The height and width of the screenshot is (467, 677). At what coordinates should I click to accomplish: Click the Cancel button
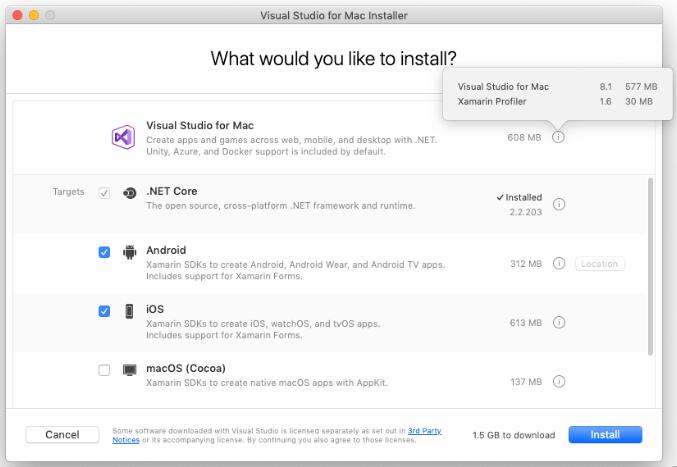(x=62, y=435)
